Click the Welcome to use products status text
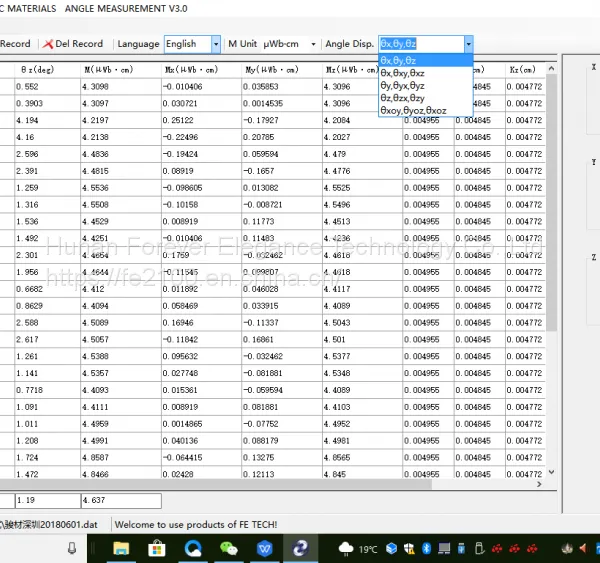 [196, 525]
